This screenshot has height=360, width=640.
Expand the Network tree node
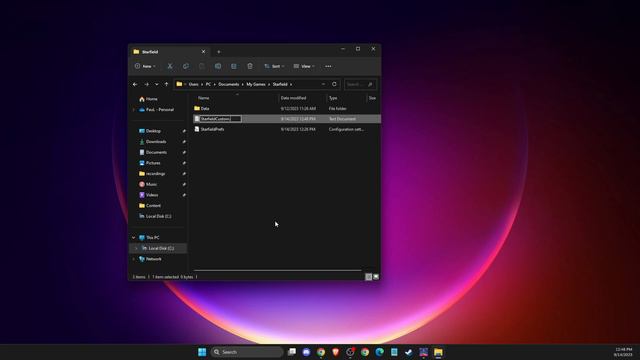point(133,259)
